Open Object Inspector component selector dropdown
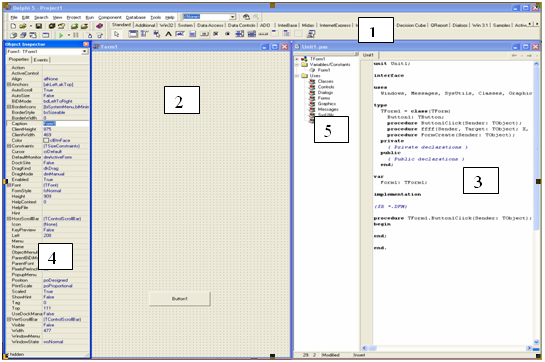 pos(84,51)
